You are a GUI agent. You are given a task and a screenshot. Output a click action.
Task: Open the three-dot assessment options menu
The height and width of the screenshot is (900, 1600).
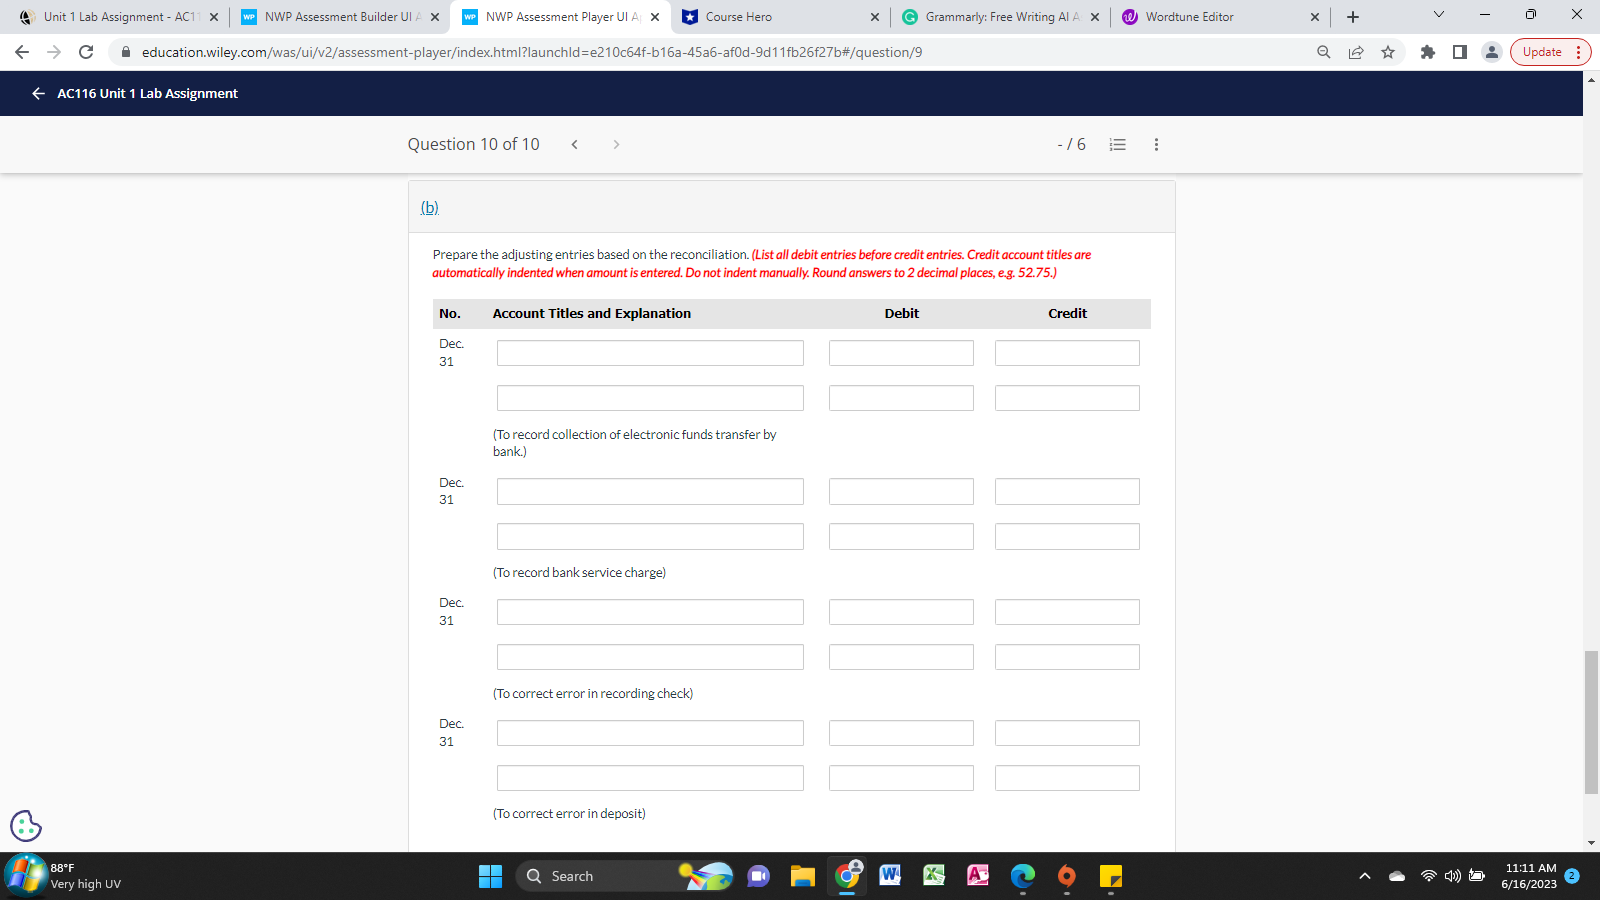[1156, 144]
